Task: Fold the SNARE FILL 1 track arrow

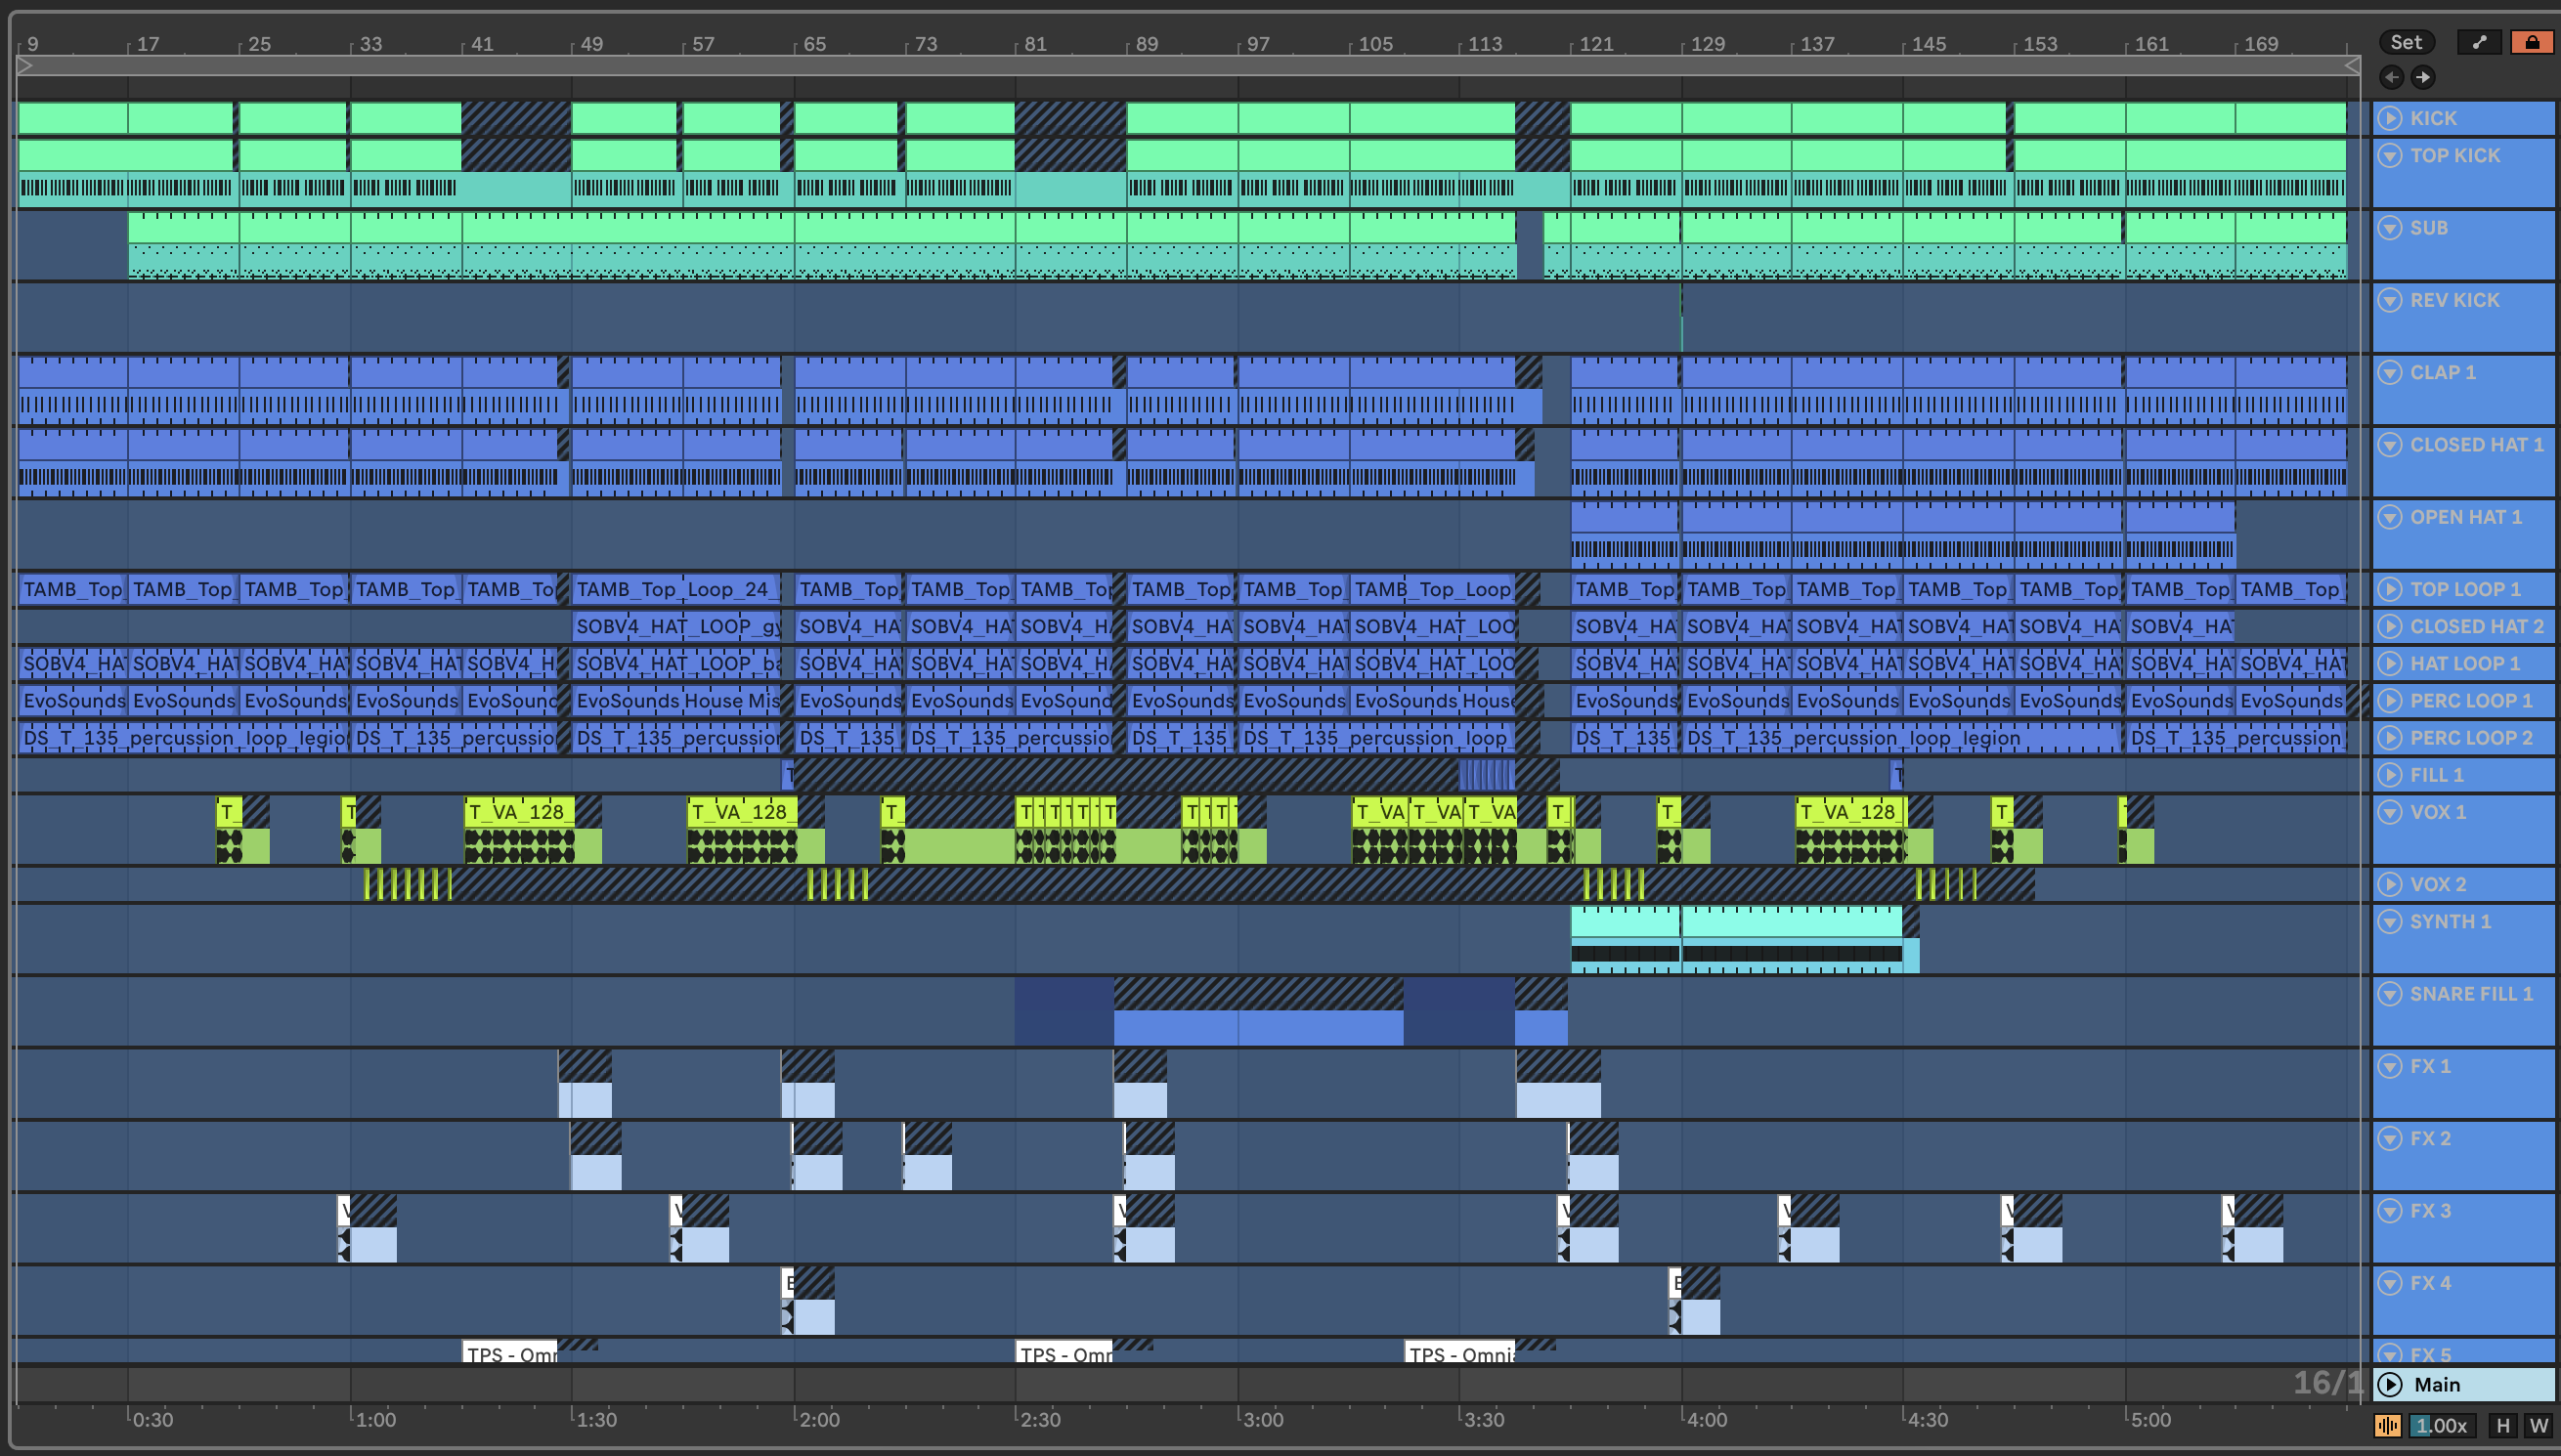Action: [x=2390, y=994]
